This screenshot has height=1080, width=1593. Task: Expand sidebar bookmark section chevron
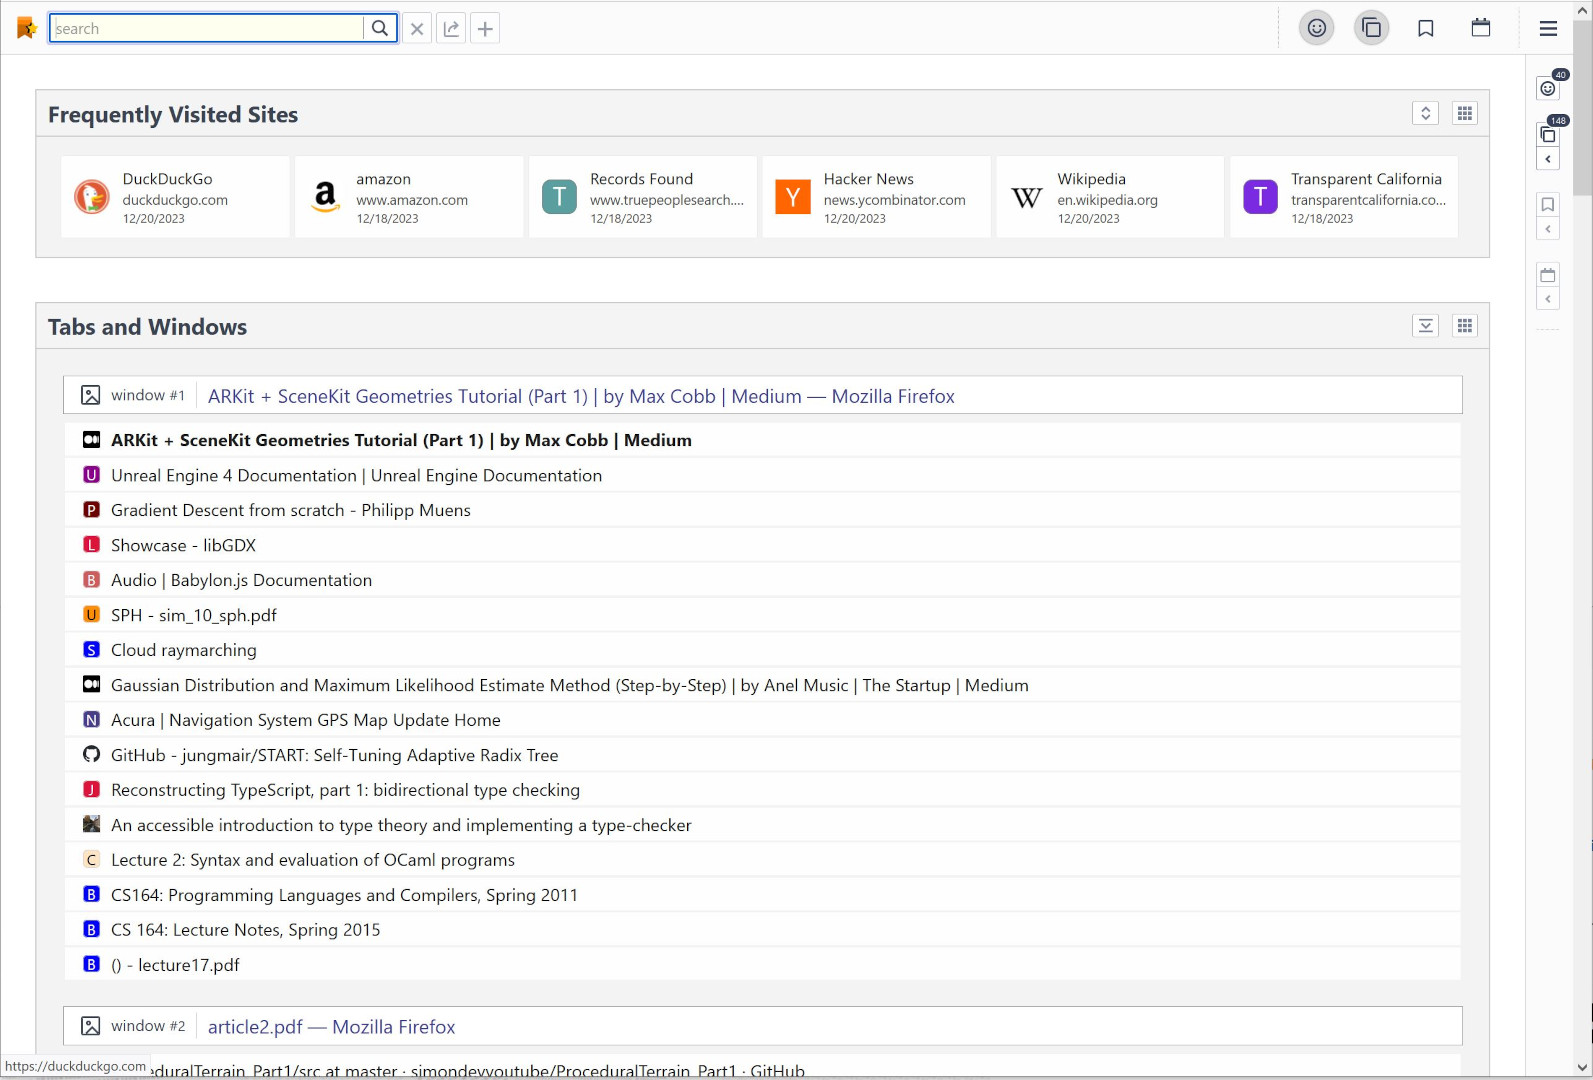1548,229
